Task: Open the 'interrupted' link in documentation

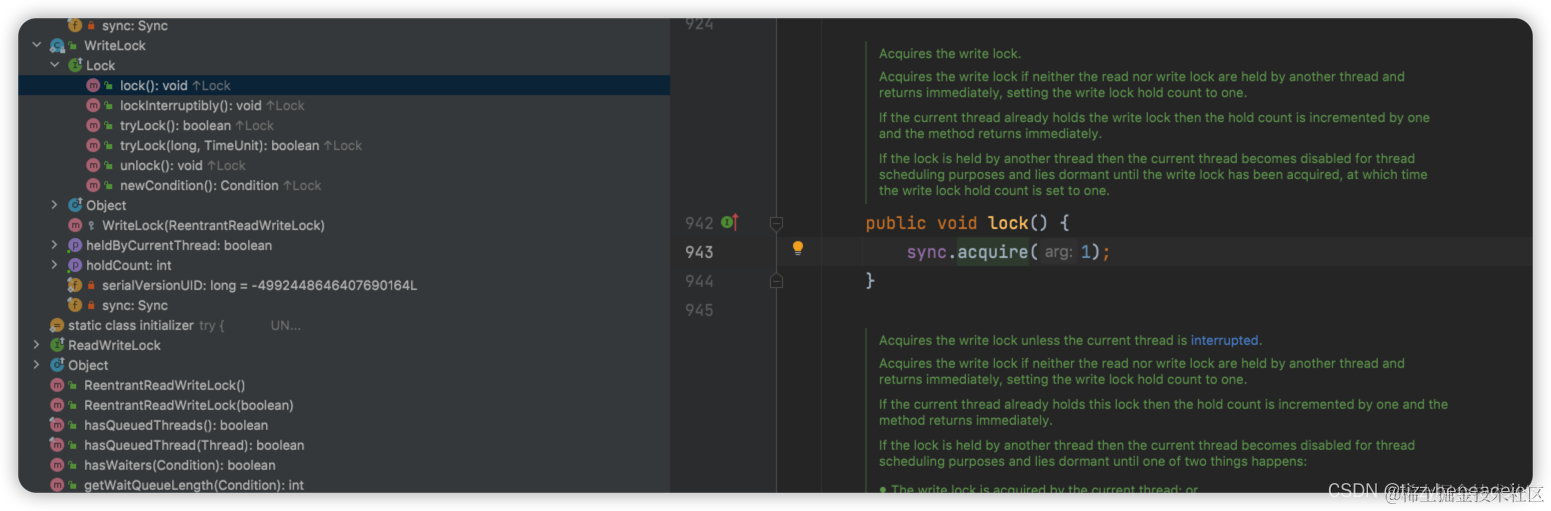Action: [1225, 340]
